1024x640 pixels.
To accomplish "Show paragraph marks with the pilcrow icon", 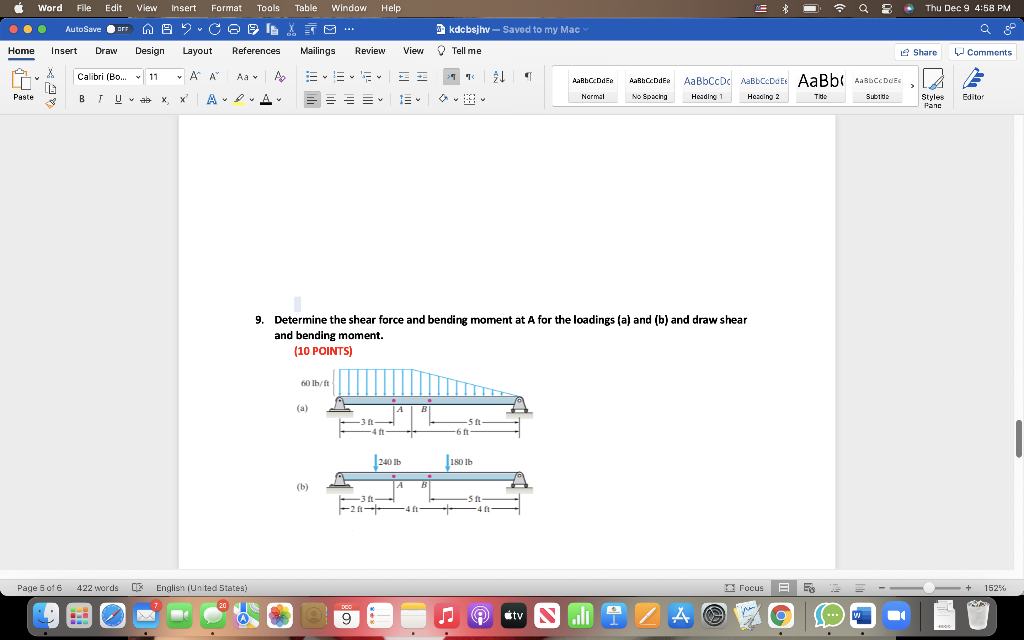I will [528, 78].
